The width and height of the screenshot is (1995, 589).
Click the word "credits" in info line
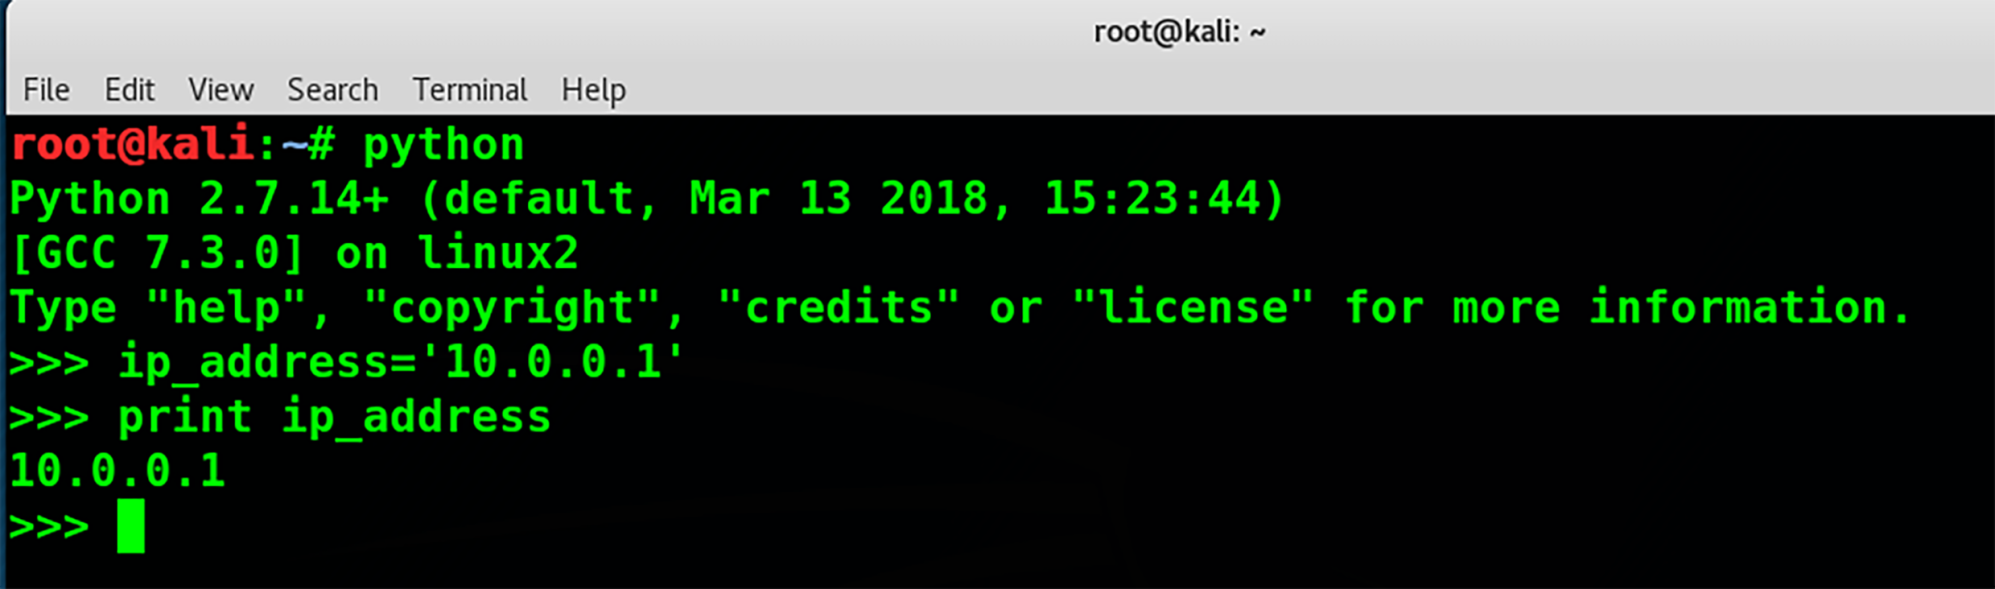coord(839,307)
